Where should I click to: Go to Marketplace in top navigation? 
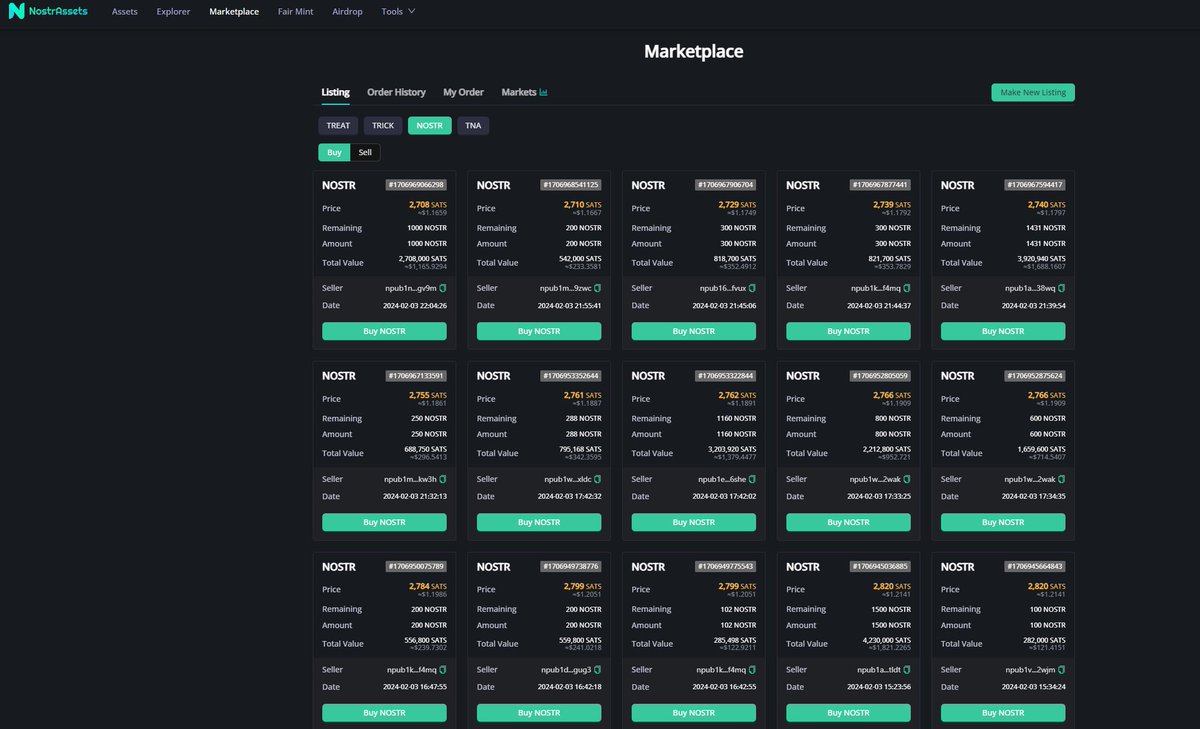pos(234,12)
